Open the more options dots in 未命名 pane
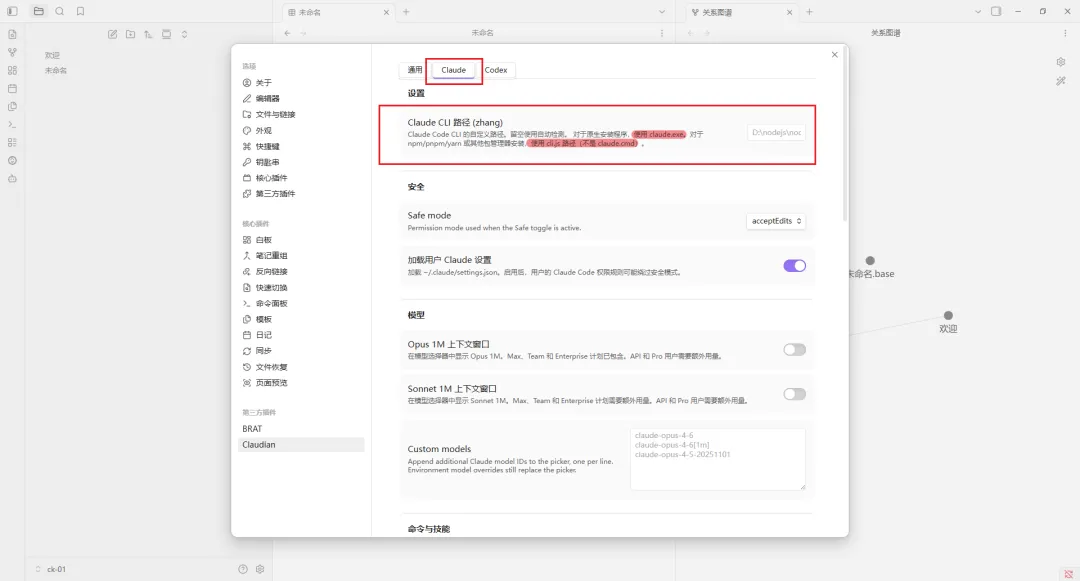Image resolution: width=1080 pixels, height=581 pixels. (x=662, y=33)
